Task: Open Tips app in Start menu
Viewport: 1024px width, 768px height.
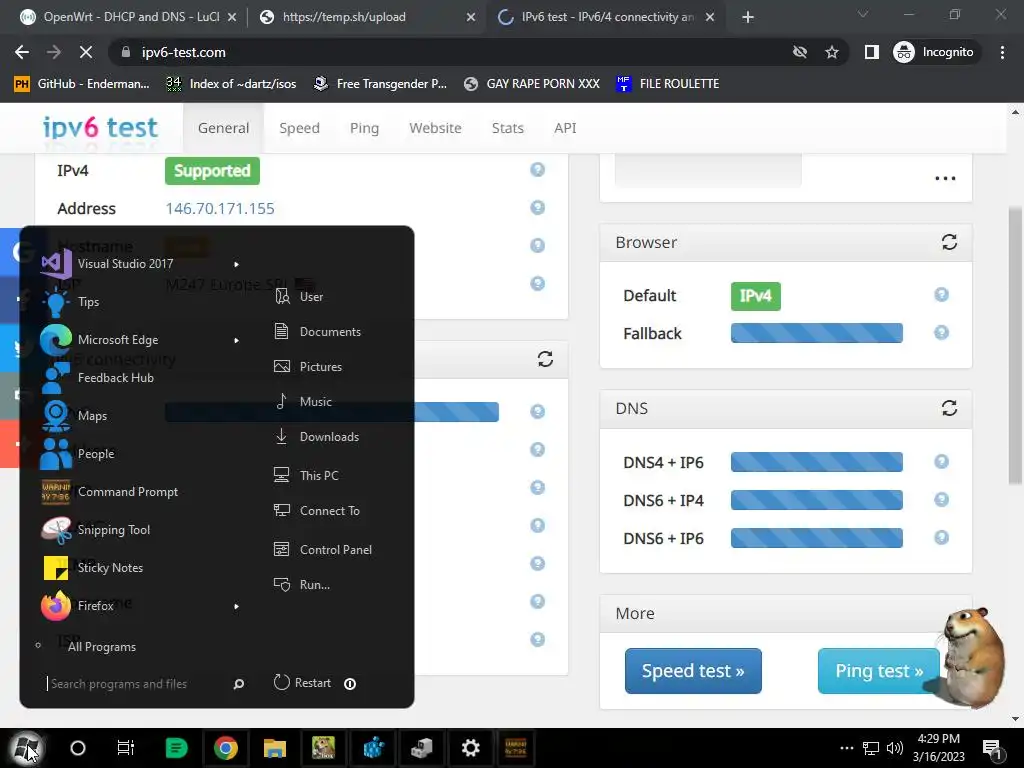Action: [88, 302]
